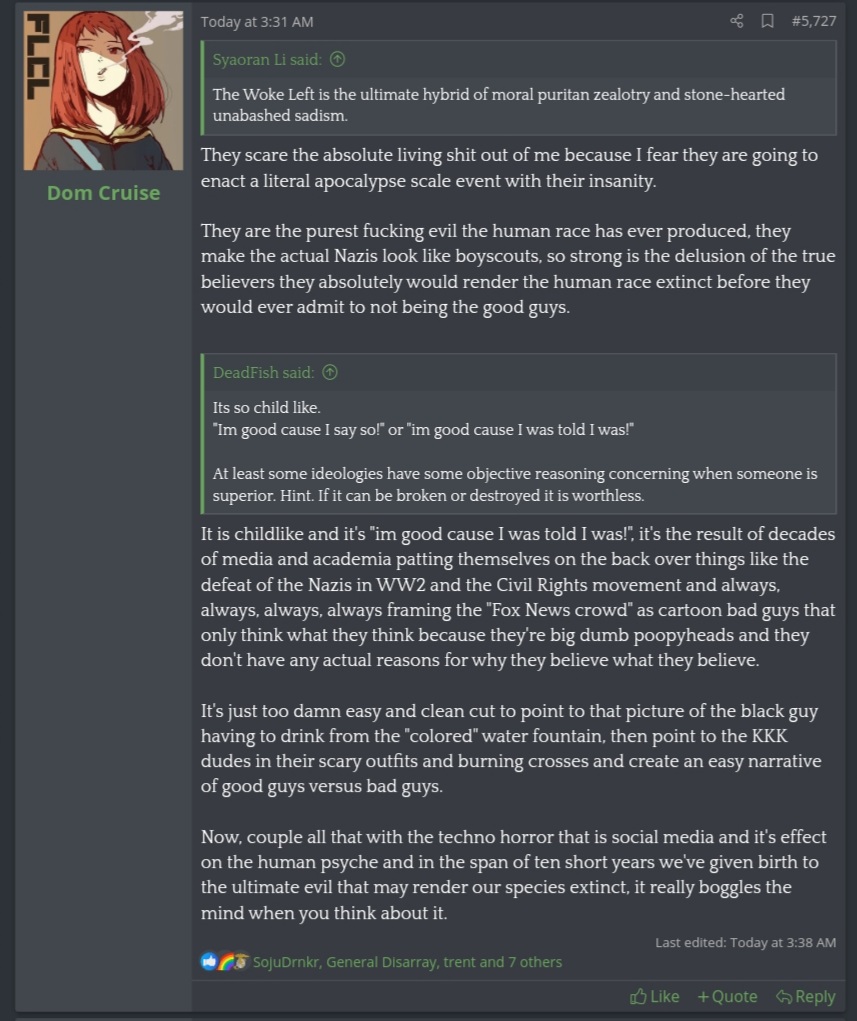Show the 7 others who reacted
Image resolution: width=857 pixels, height=1021 pixels.
(534, 962)
